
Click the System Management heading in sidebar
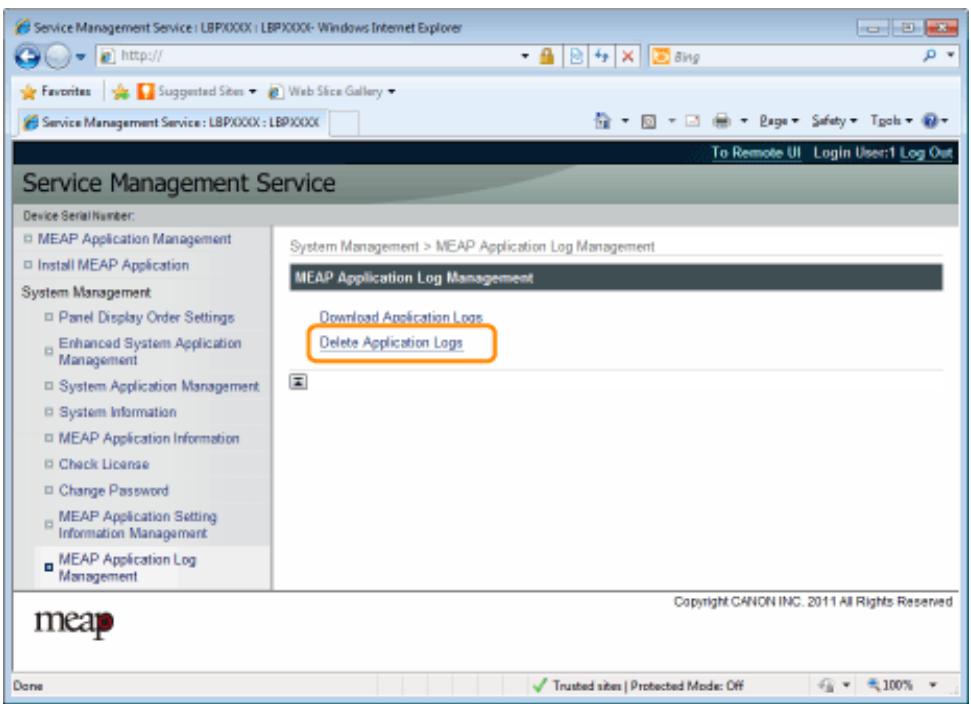tap(86, 292)
